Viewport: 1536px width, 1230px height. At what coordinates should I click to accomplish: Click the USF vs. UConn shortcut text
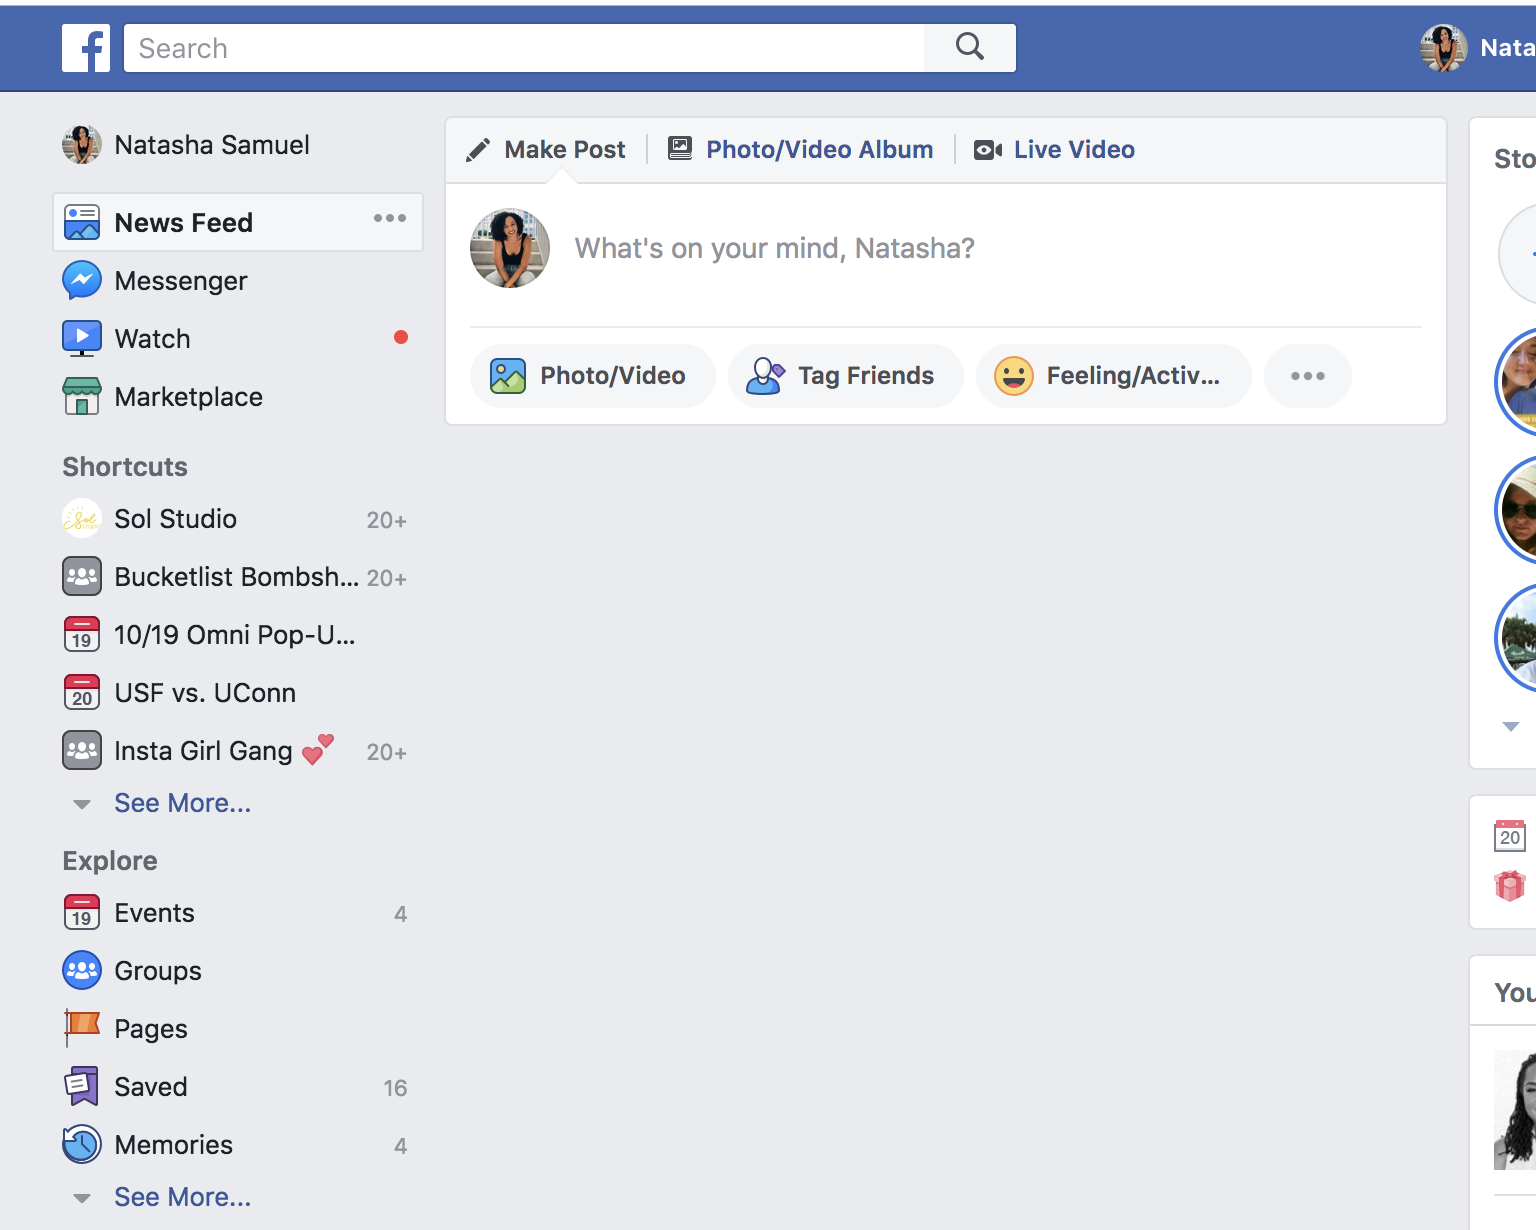pos(205,692)
